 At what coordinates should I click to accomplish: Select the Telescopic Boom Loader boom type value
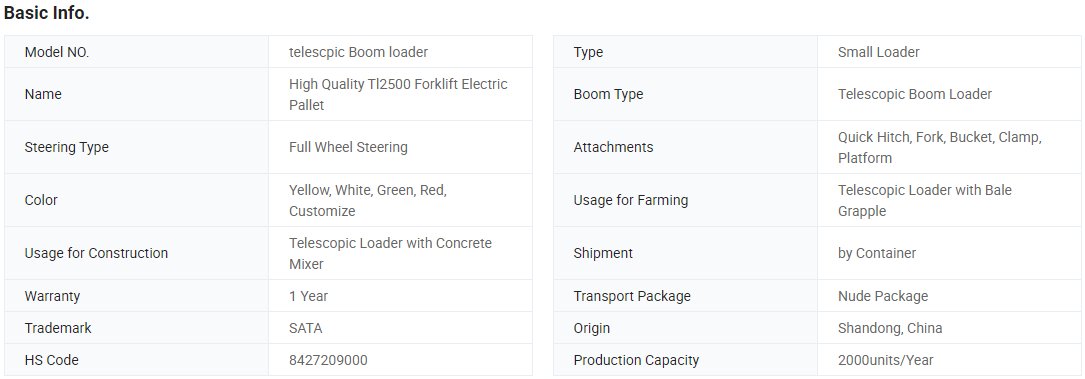pyautogui.click(x=915, y=94)
